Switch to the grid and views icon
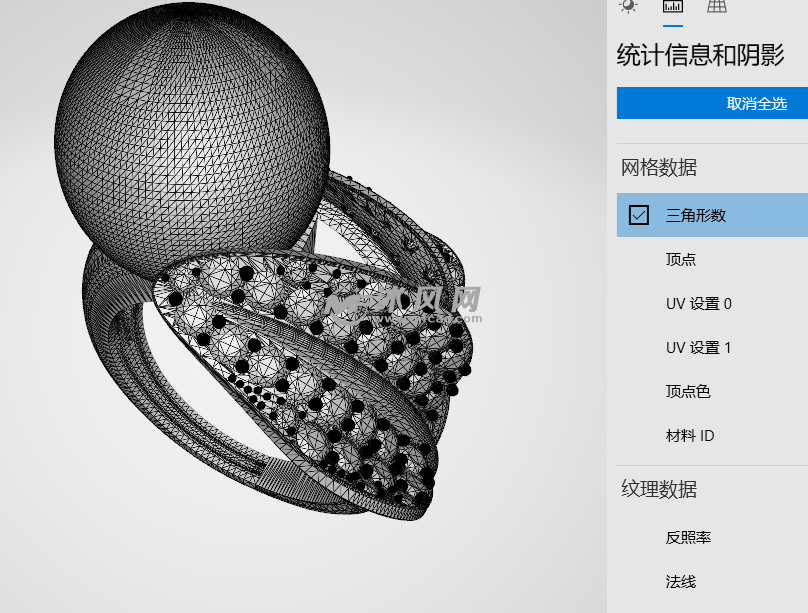Screen dimensions: 808x613 [717, 7]
